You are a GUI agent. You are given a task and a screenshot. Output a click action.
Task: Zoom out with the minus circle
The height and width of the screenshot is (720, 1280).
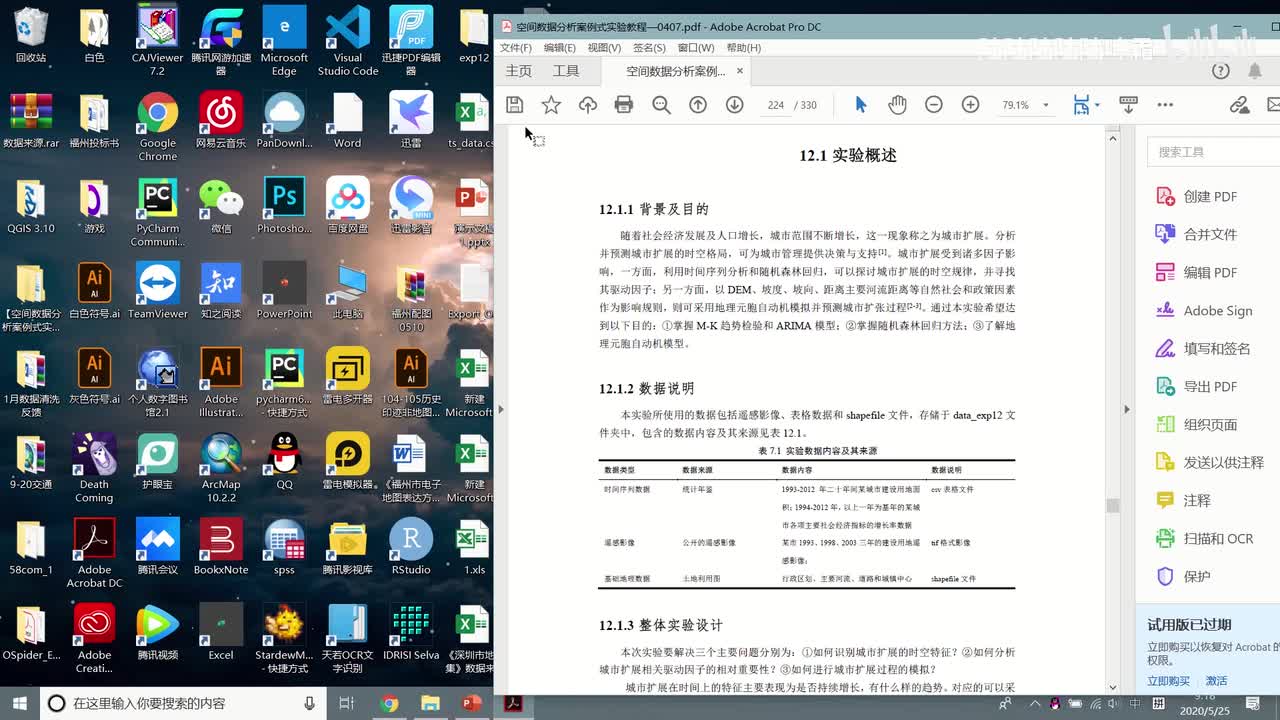[x=934, y=105]
